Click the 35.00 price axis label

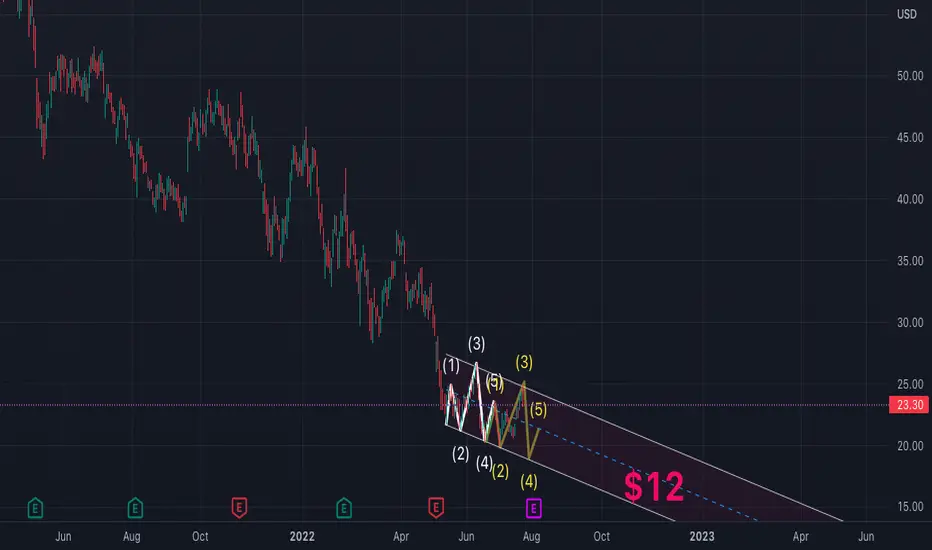point(909,261)
